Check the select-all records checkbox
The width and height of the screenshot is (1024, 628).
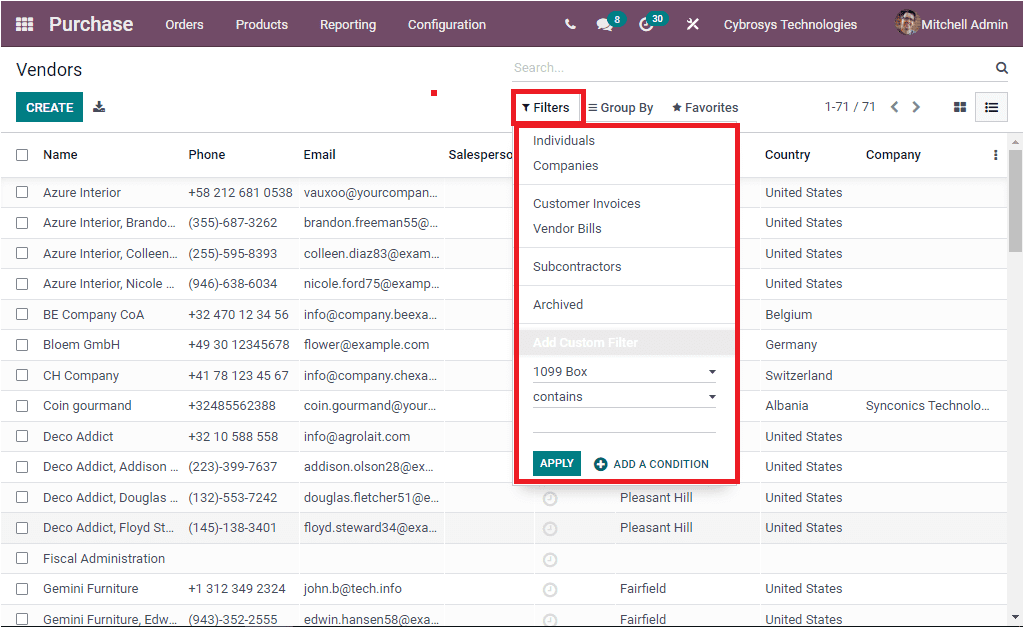pos(22,154)
